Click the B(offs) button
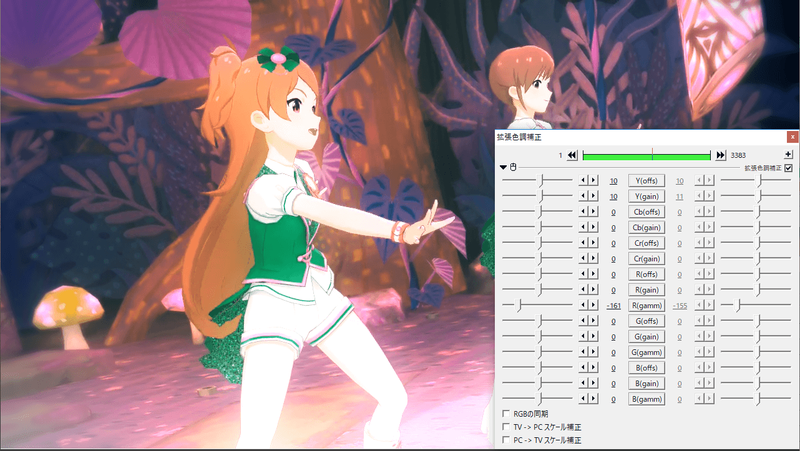This screenshot has height=451, width=800. pos(646,368)
